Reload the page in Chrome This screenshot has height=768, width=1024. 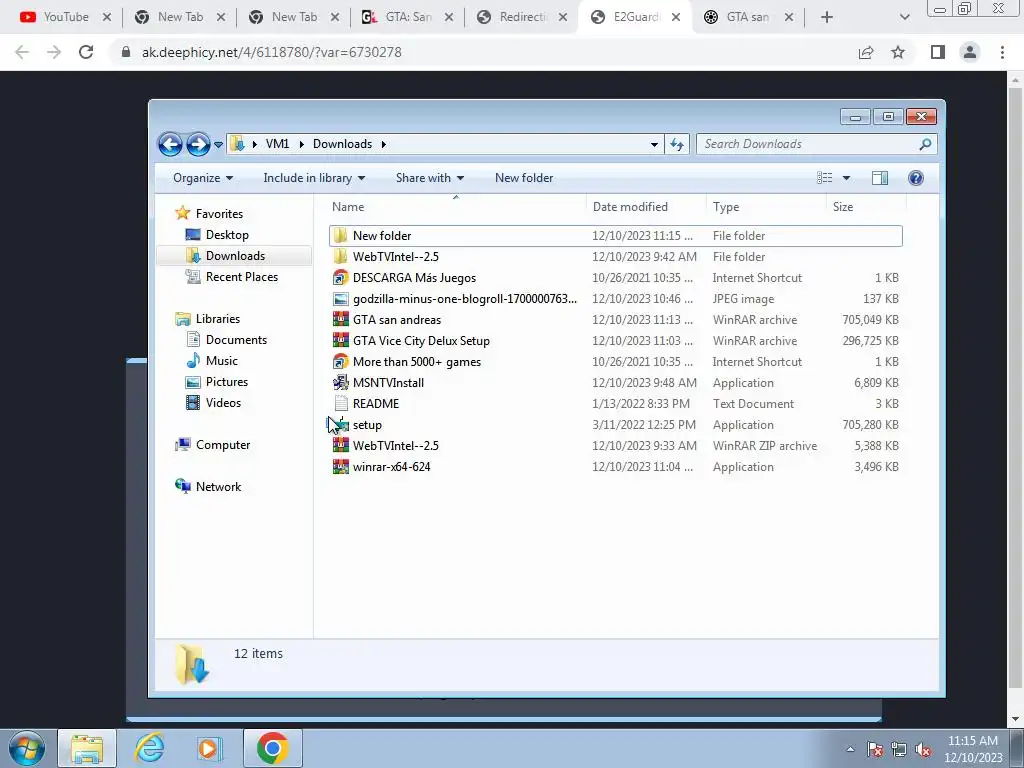(86, 52)
